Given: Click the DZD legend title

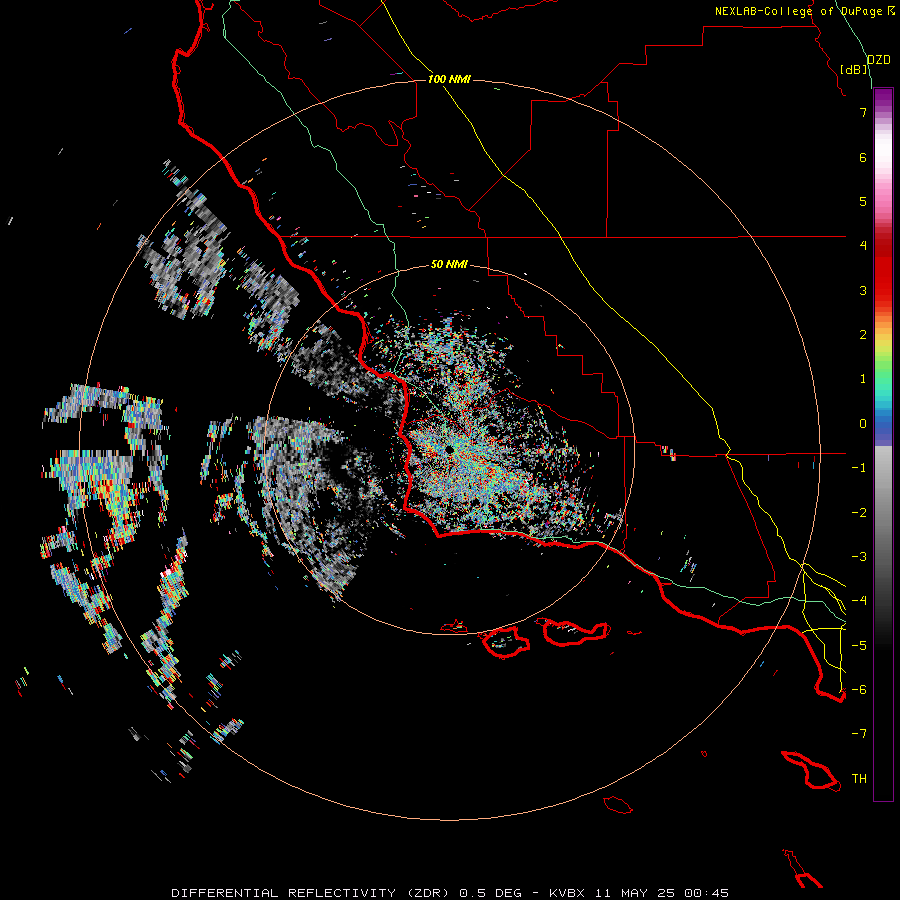Looking at the screenshot, I should pos(879,60).
